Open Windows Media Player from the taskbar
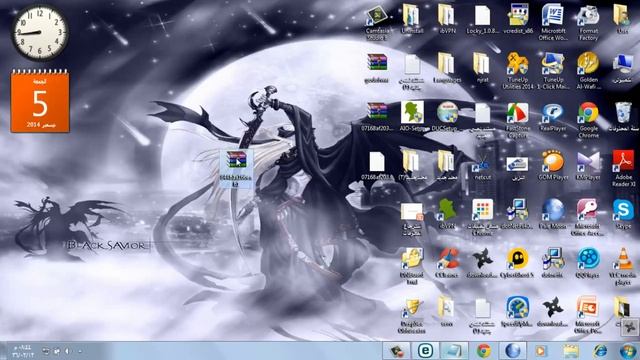The height and width of the screenshot is (360, 640). (x=541, y=350)
